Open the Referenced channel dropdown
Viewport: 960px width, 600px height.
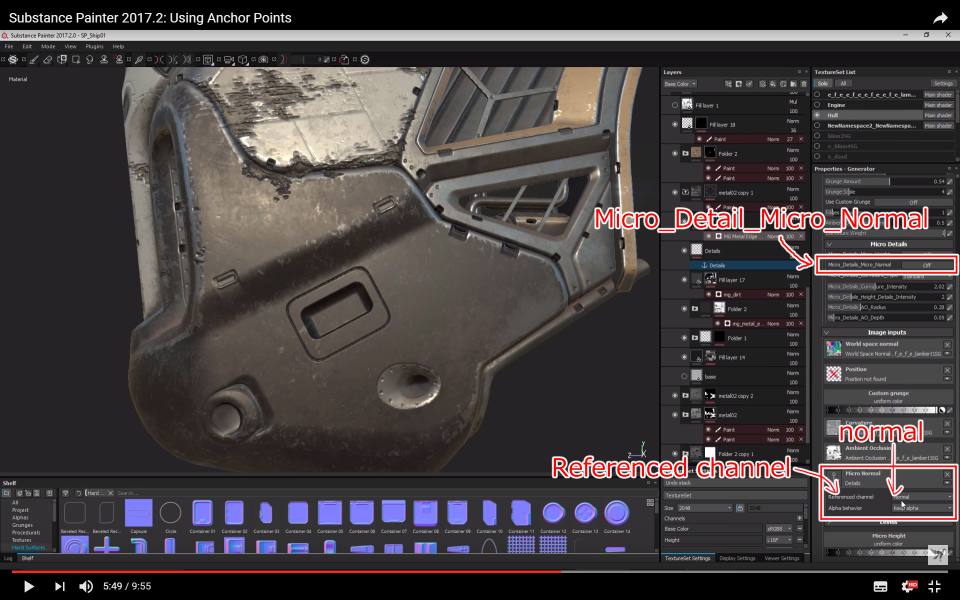pos(922,497)
